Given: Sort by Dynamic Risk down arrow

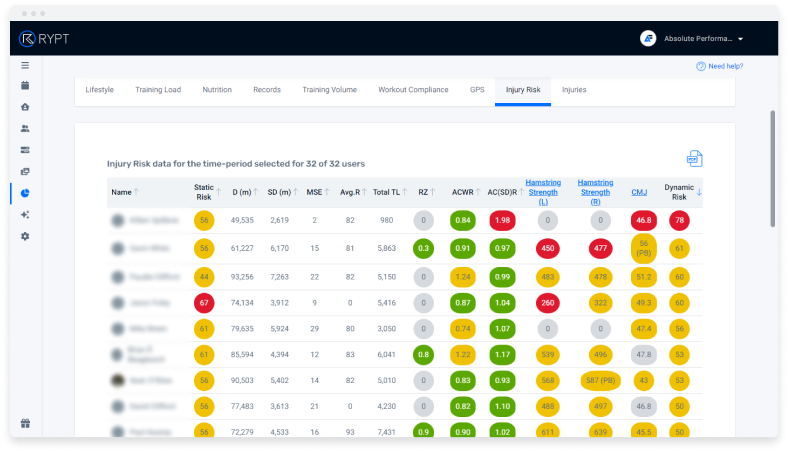Looking at the screenshot, I should 699,192.
